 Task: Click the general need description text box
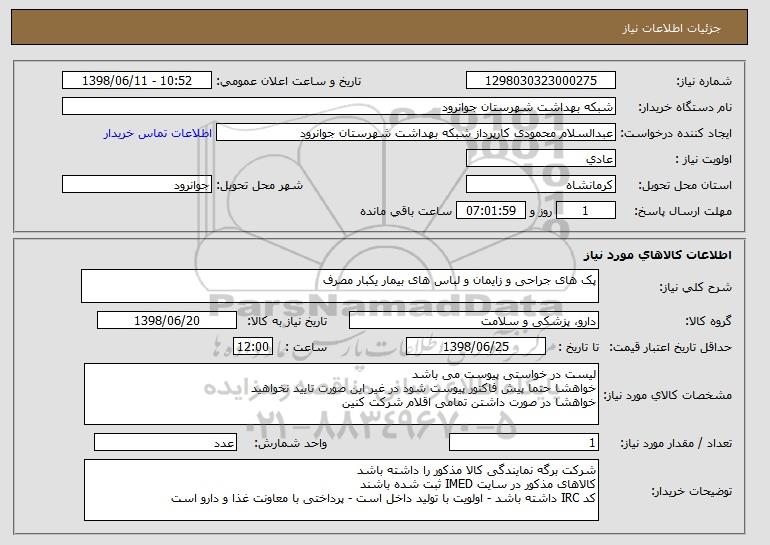pos(340,286)
